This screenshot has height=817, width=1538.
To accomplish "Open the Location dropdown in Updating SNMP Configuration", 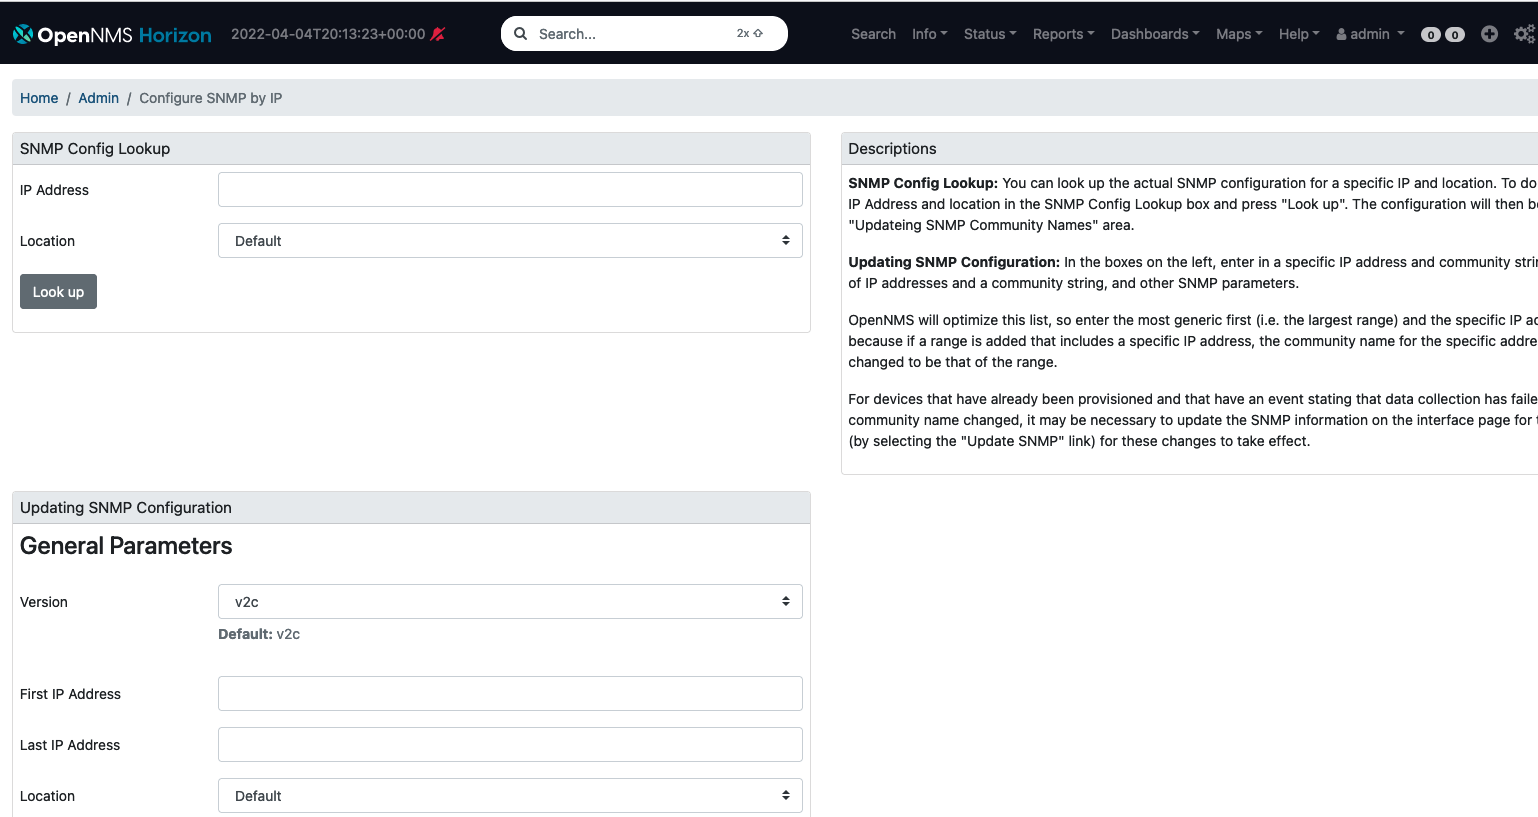I will [x=510, y=795].
